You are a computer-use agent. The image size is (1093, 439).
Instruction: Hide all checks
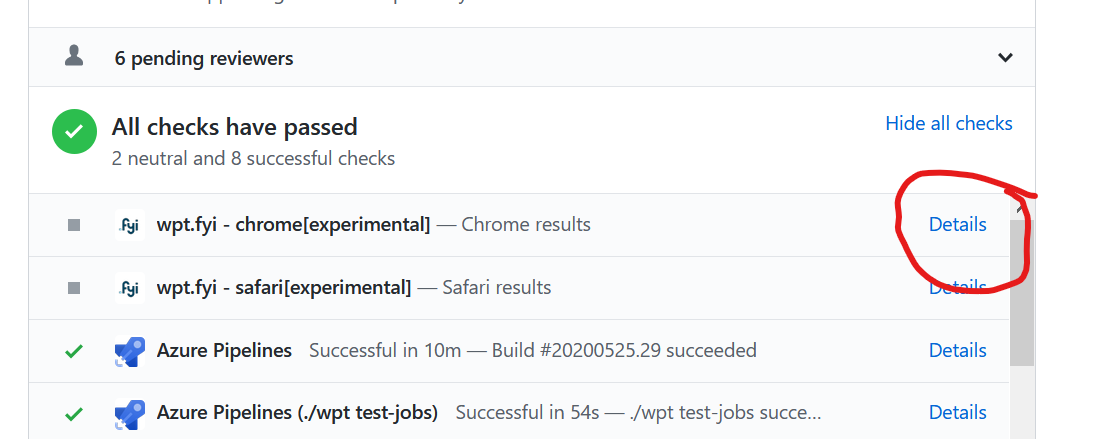point(948,123)
